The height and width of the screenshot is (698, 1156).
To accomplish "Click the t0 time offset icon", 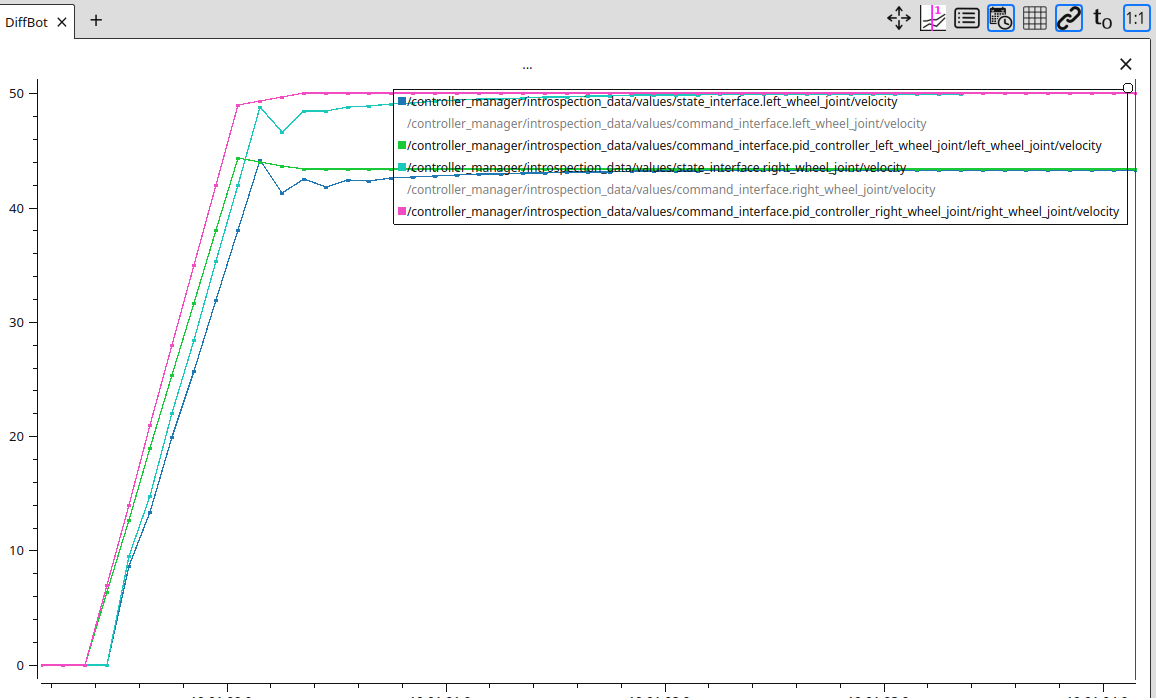I will [x=1102, y=18].
